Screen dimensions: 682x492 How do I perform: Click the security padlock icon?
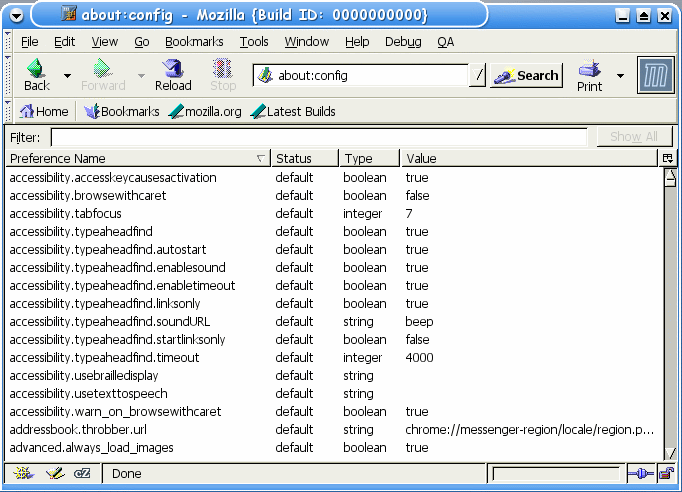(x=666, y=473)
